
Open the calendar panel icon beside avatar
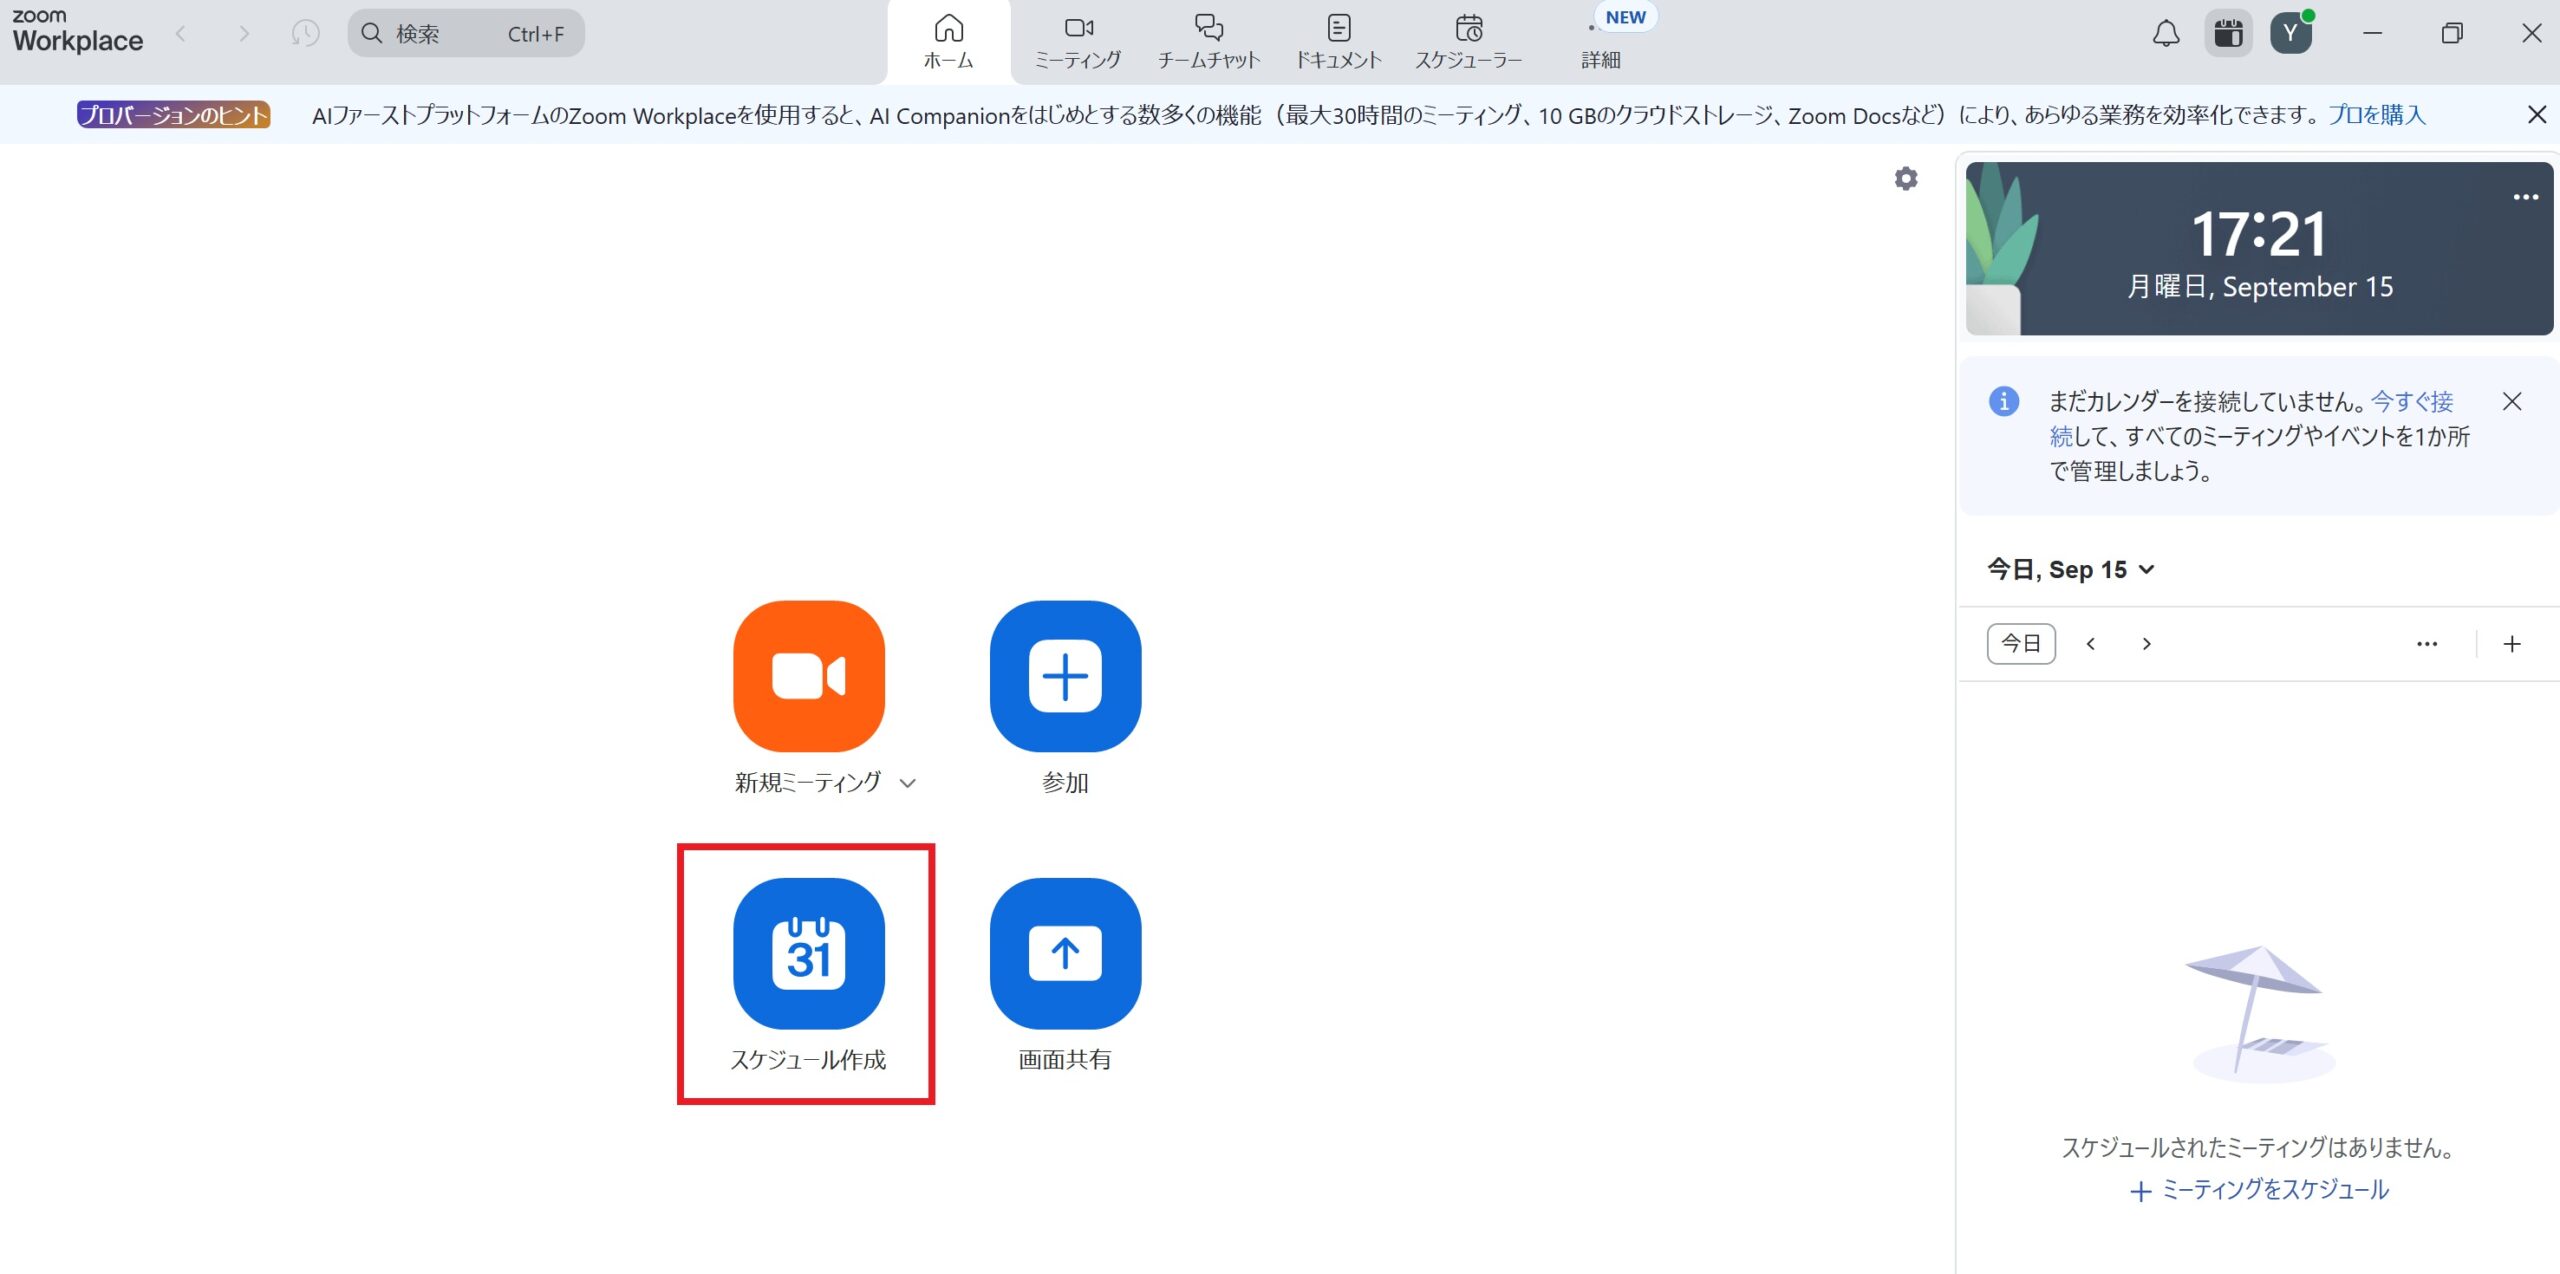pos(2228,34)
